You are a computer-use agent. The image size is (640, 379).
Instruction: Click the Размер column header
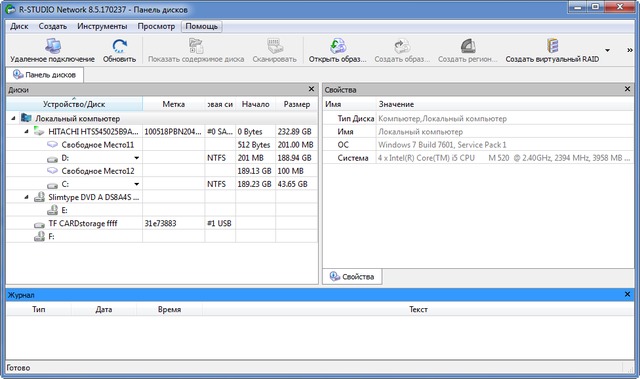point(297,104)
